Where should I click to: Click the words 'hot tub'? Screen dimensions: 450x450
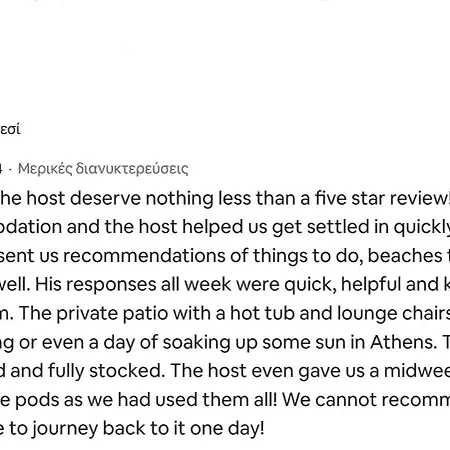[x=262, y=314]
